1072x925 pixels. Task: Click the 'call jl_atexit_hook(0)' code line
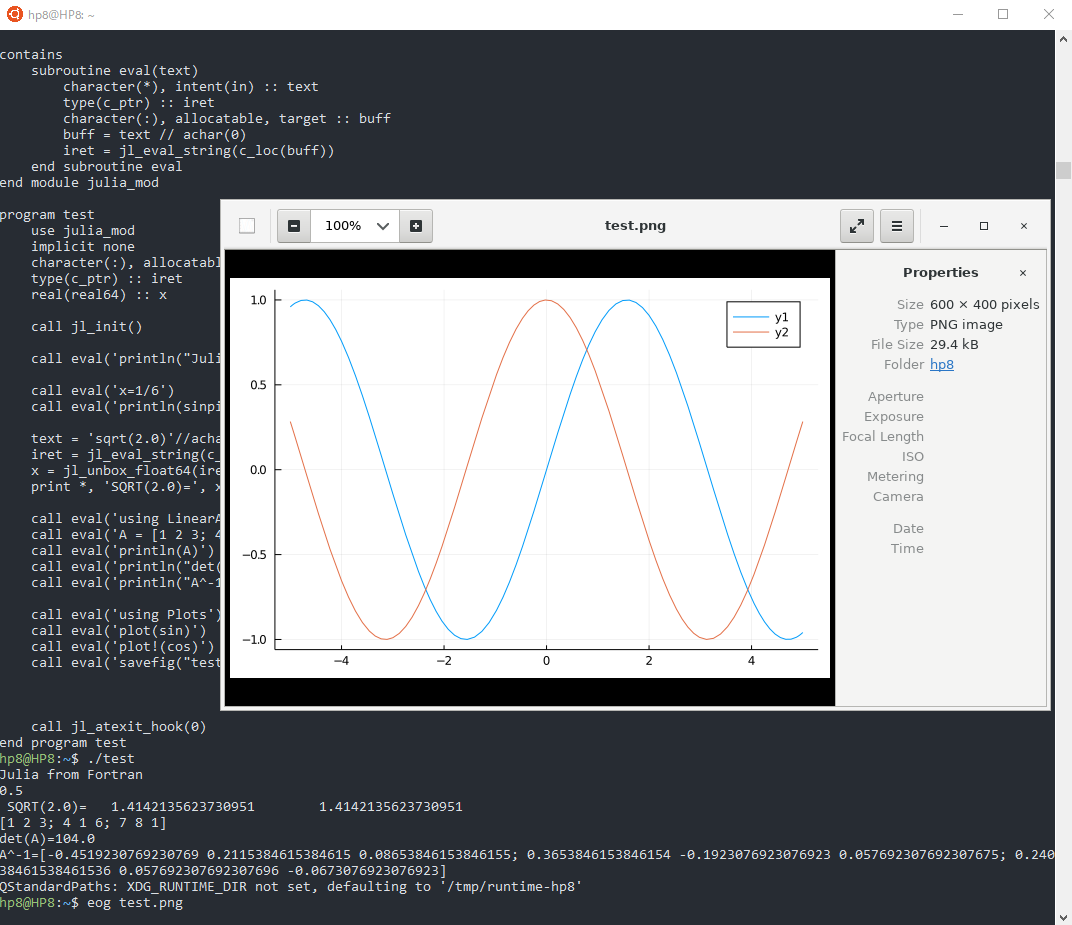pyautogui.click(x=118, y=727)
